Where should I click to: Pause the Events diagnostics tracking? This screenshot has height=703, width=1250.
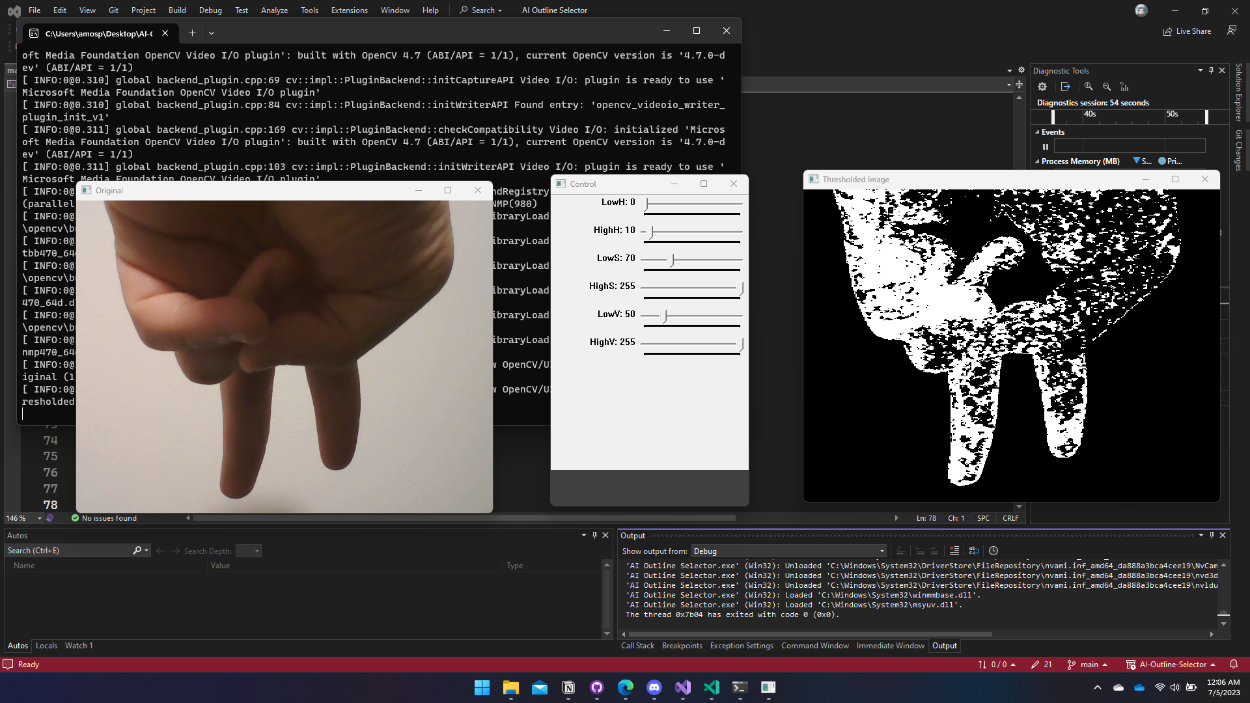[x=1046, y=146]
